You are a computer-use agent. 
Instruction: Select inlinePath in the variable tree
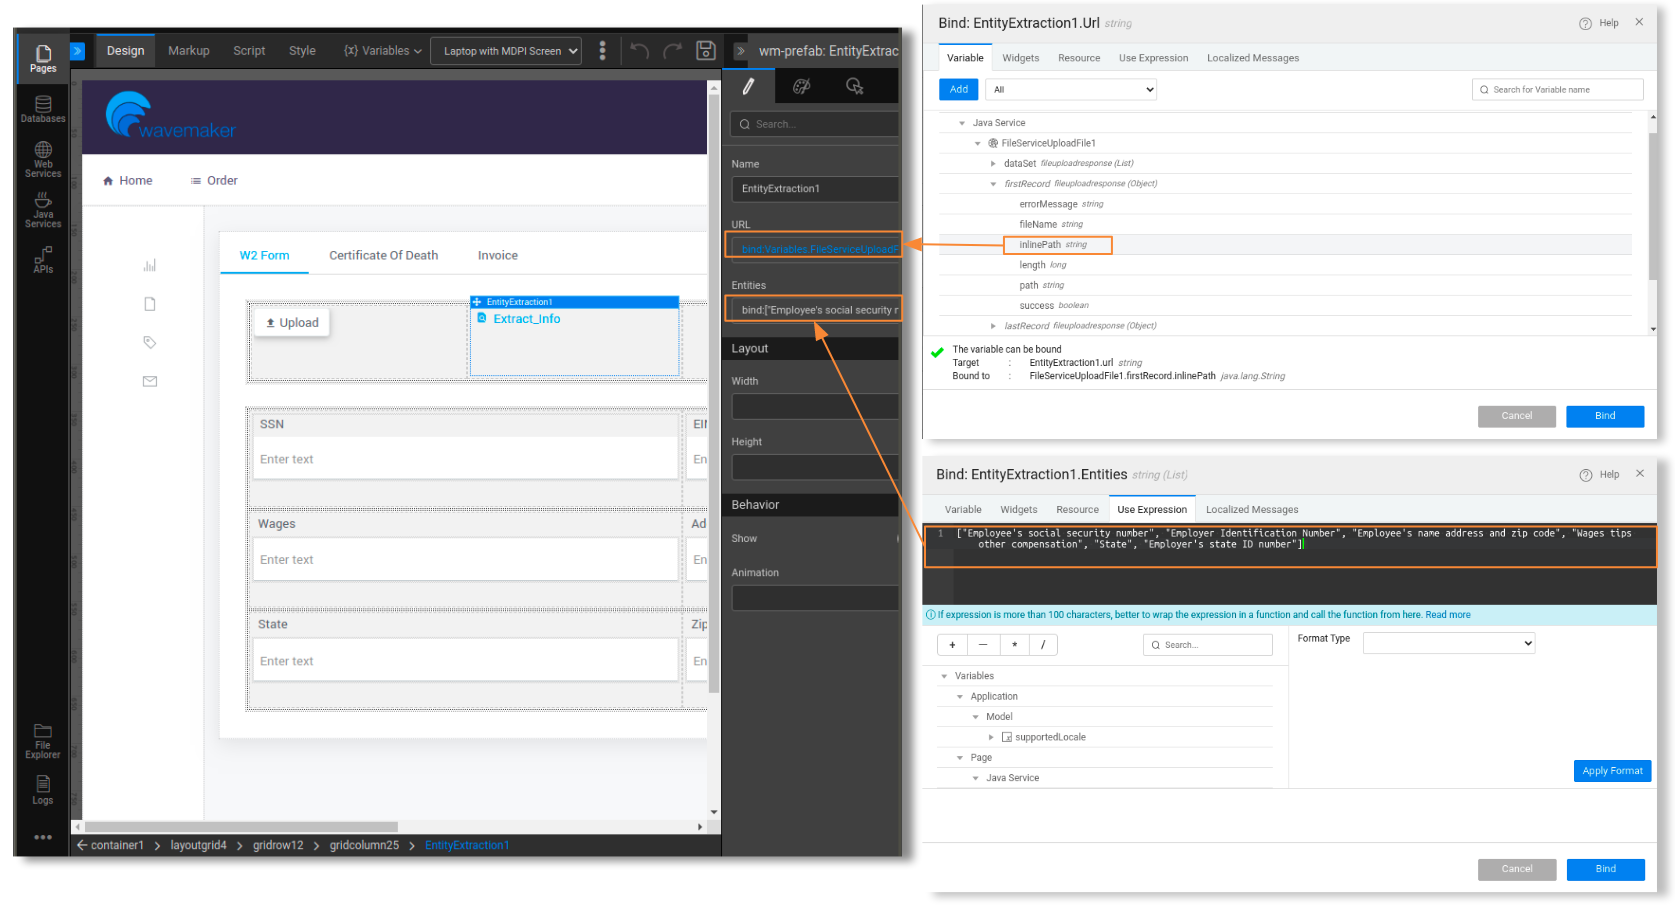1040,245
